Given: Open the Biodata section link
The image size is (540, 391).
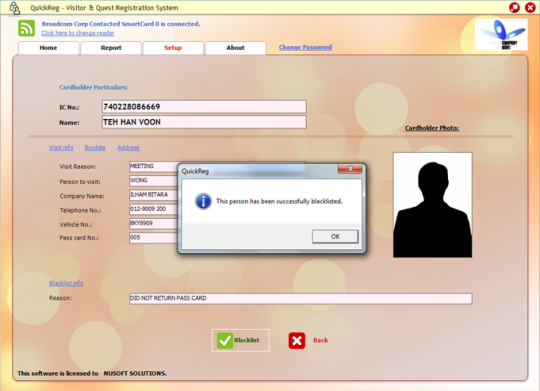Looking at the screenshot, I should (95, 147).
